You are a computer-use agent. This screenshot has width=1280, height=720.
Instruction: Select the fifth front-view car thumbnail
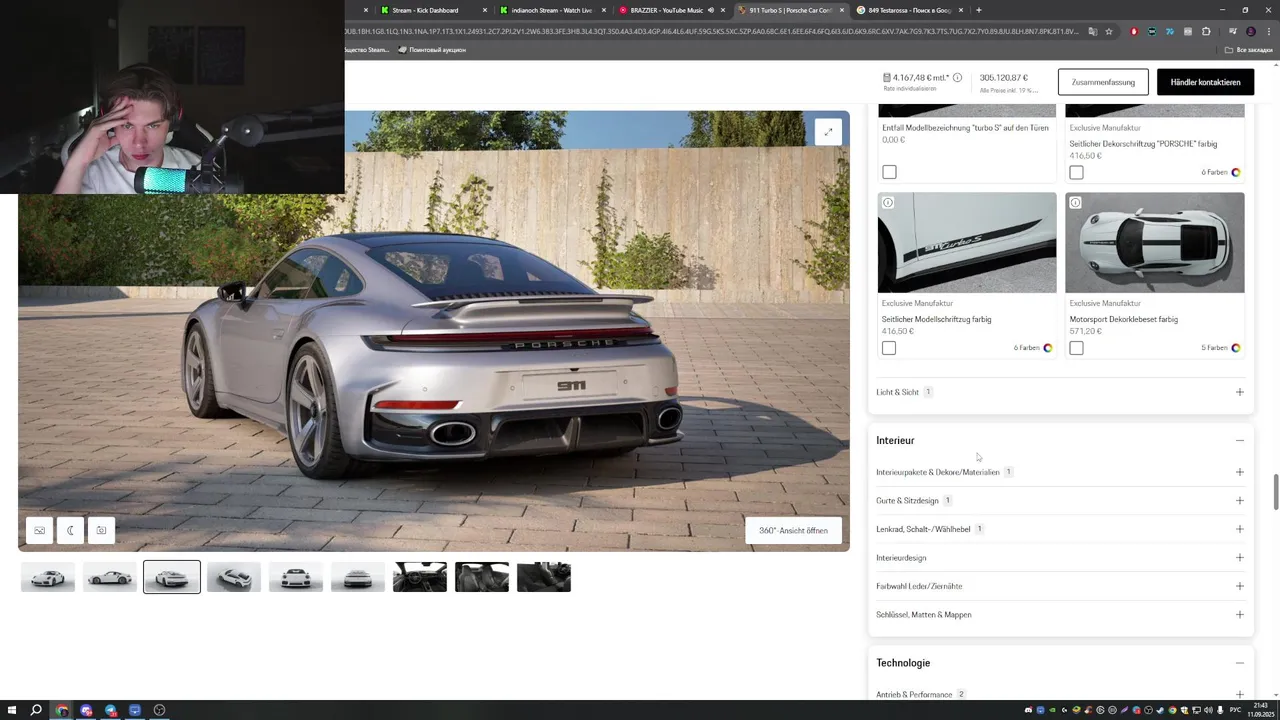pos(296,577)
